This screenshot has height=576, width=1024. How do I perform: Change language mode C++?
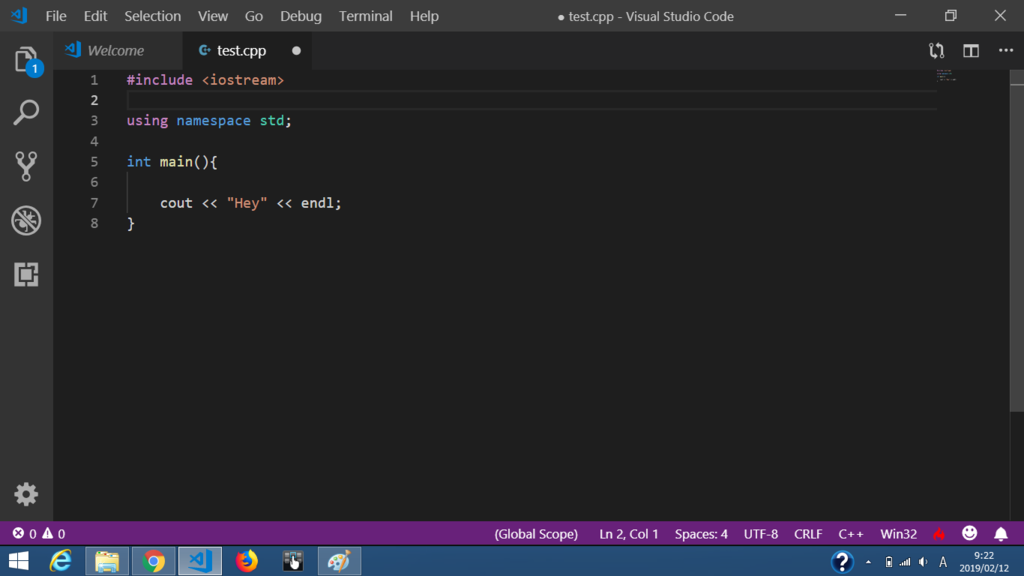tap(851, 534)
